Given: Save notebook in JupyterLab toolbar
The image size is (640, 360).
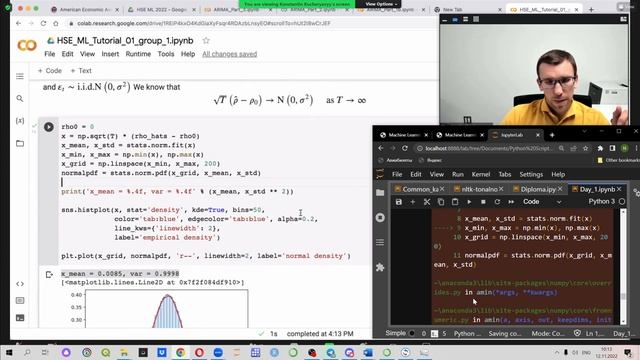Looking at the screenshot, I should 399,202.
